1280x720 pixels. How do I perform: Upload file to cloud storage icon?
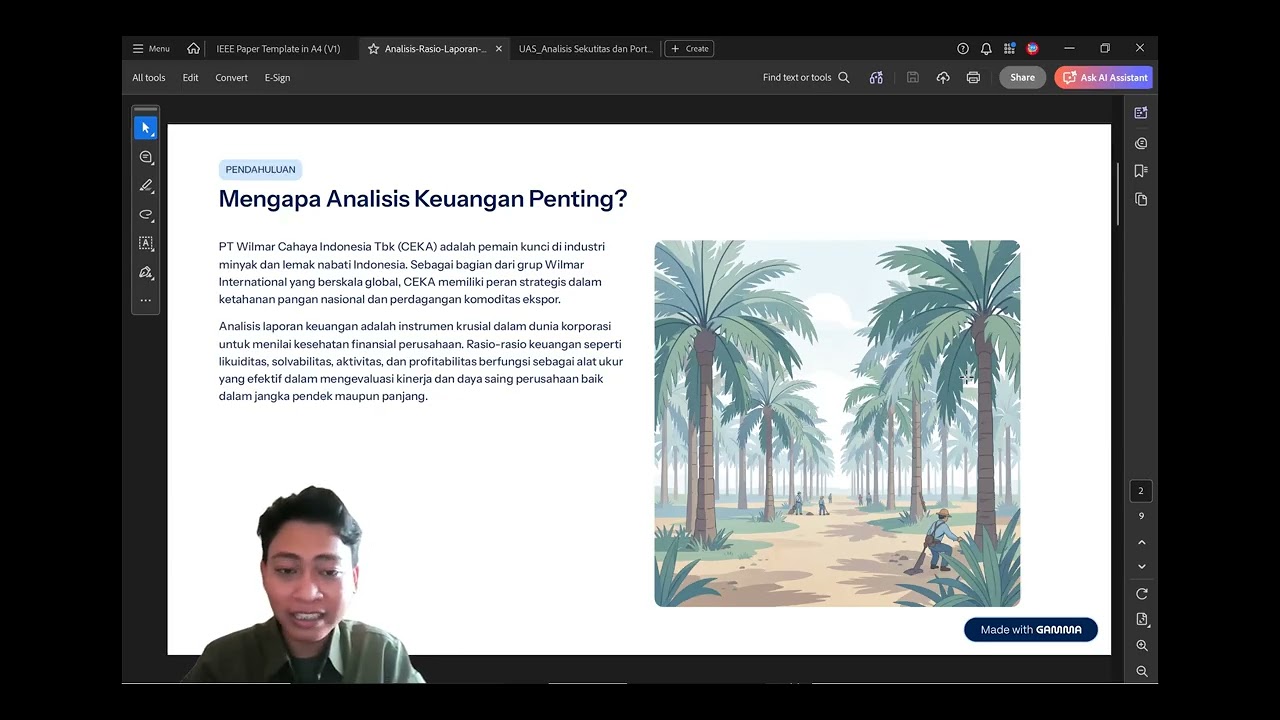[943, 78]
